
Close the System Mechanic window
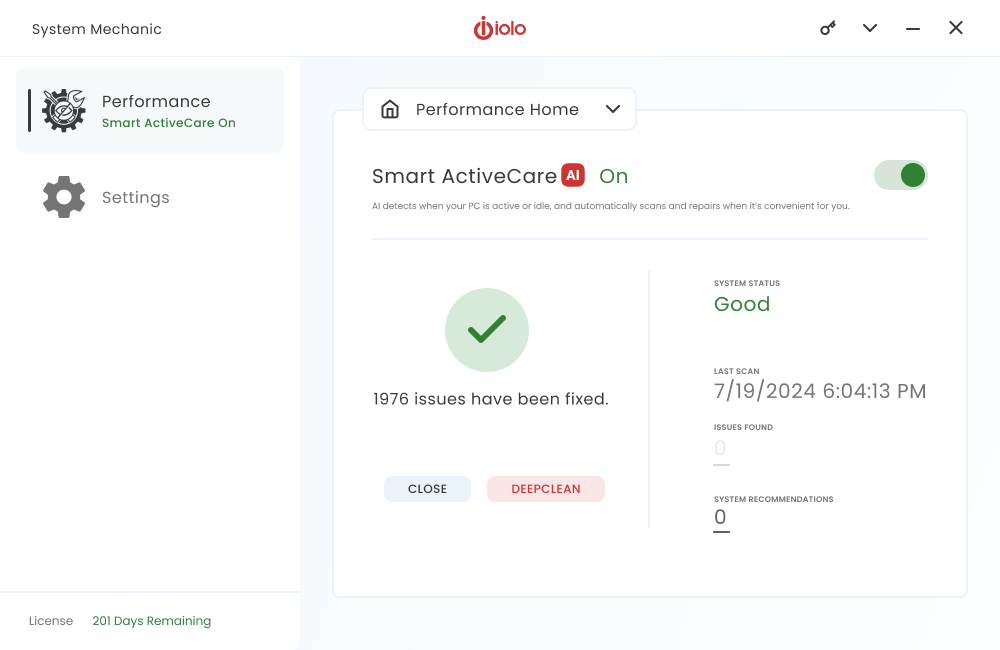955,27
